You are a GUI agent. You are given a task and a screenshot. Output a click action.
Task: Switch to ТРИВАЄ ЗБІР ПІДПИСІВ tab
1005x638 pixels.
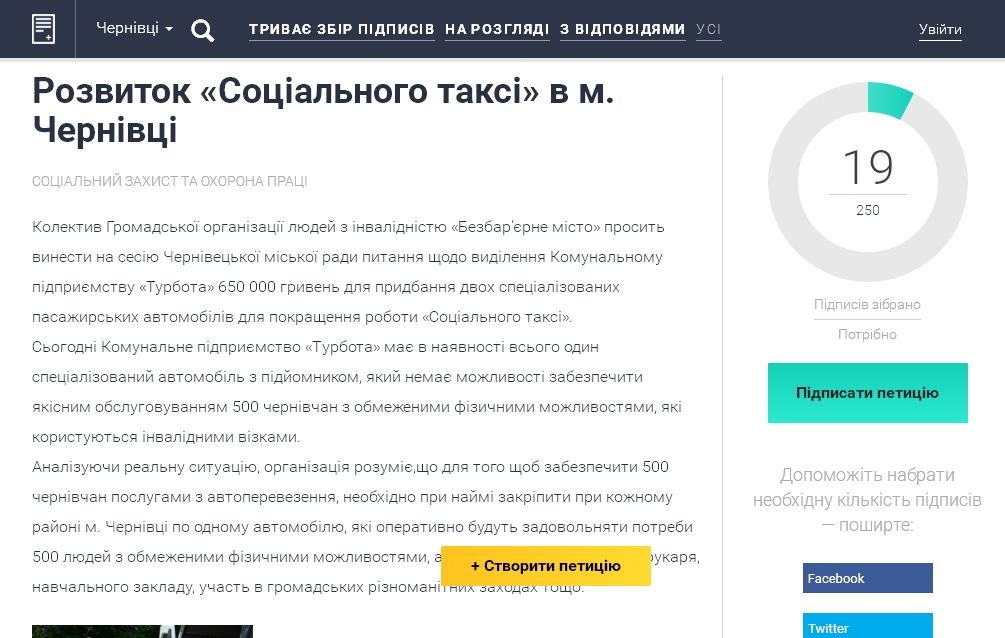341,29
